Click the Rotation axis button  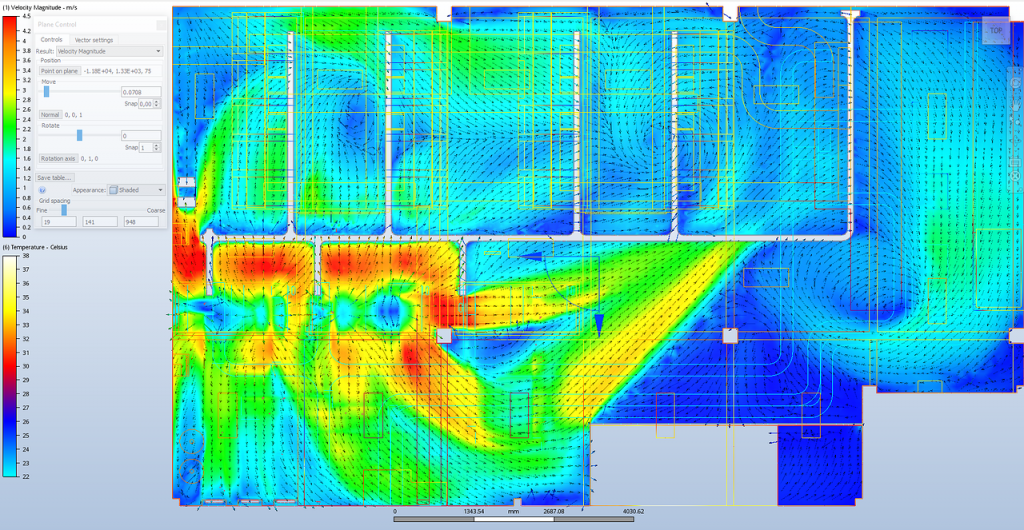coord(58,158)
